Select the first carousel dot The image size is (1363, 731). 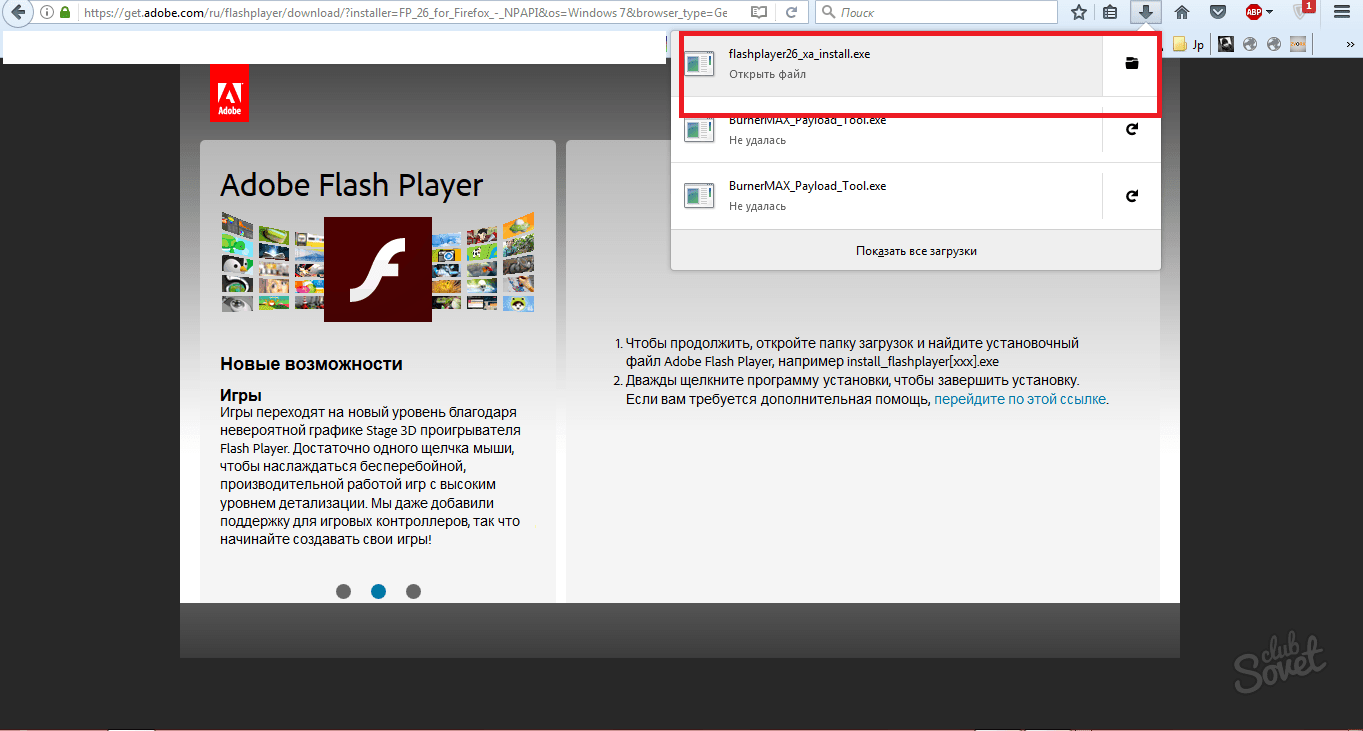click(343, 591)
